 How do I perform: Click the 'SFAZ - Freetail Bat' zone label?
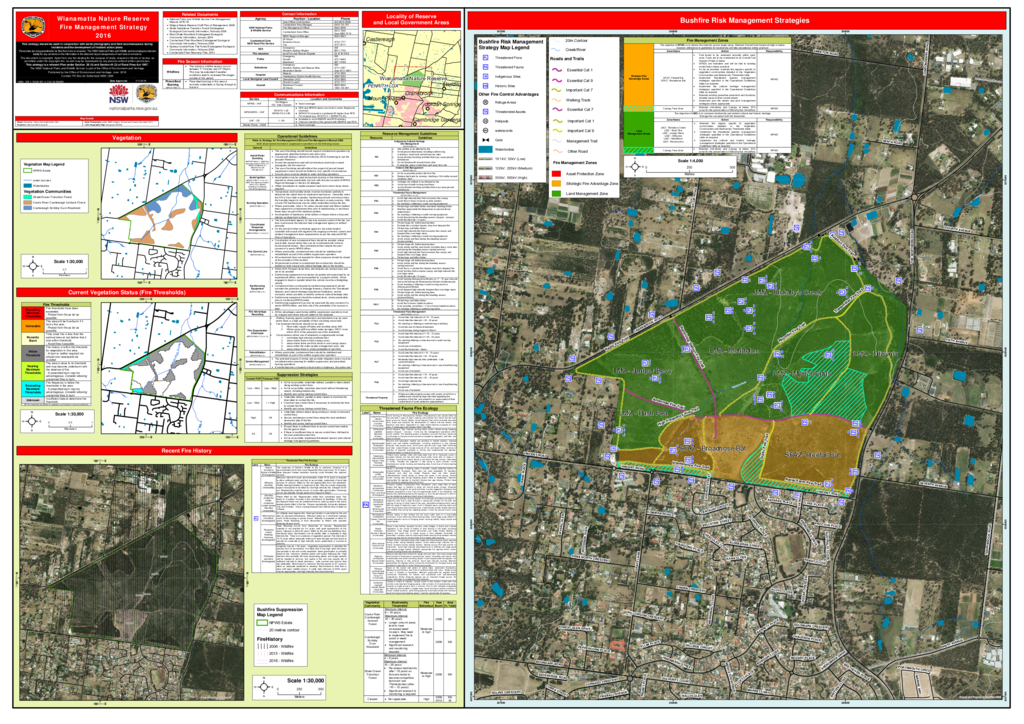coord(813,454)
